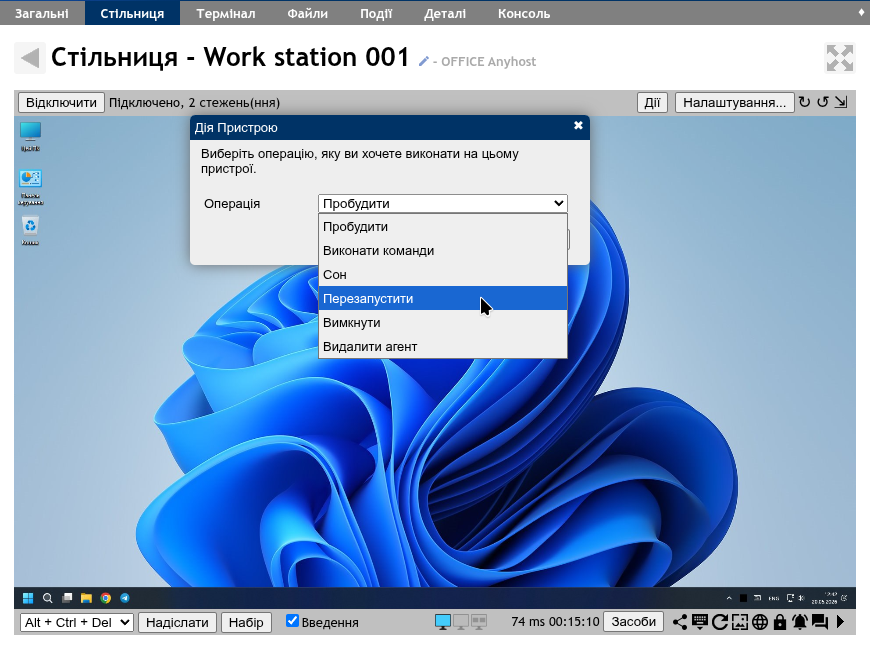Click the clock in the remote taskbar
The height and width of the screenshot is (651, 870).
pos(824,598)
